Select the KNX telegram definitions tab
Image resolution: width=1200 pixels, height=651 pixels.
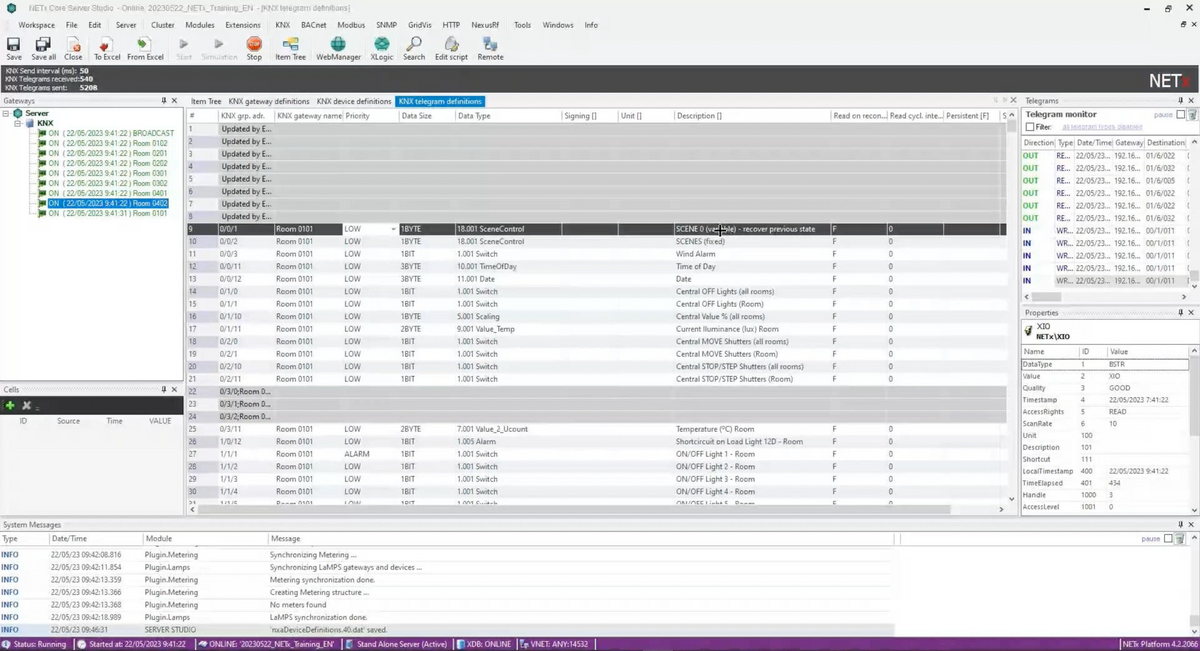pos(440,101)
